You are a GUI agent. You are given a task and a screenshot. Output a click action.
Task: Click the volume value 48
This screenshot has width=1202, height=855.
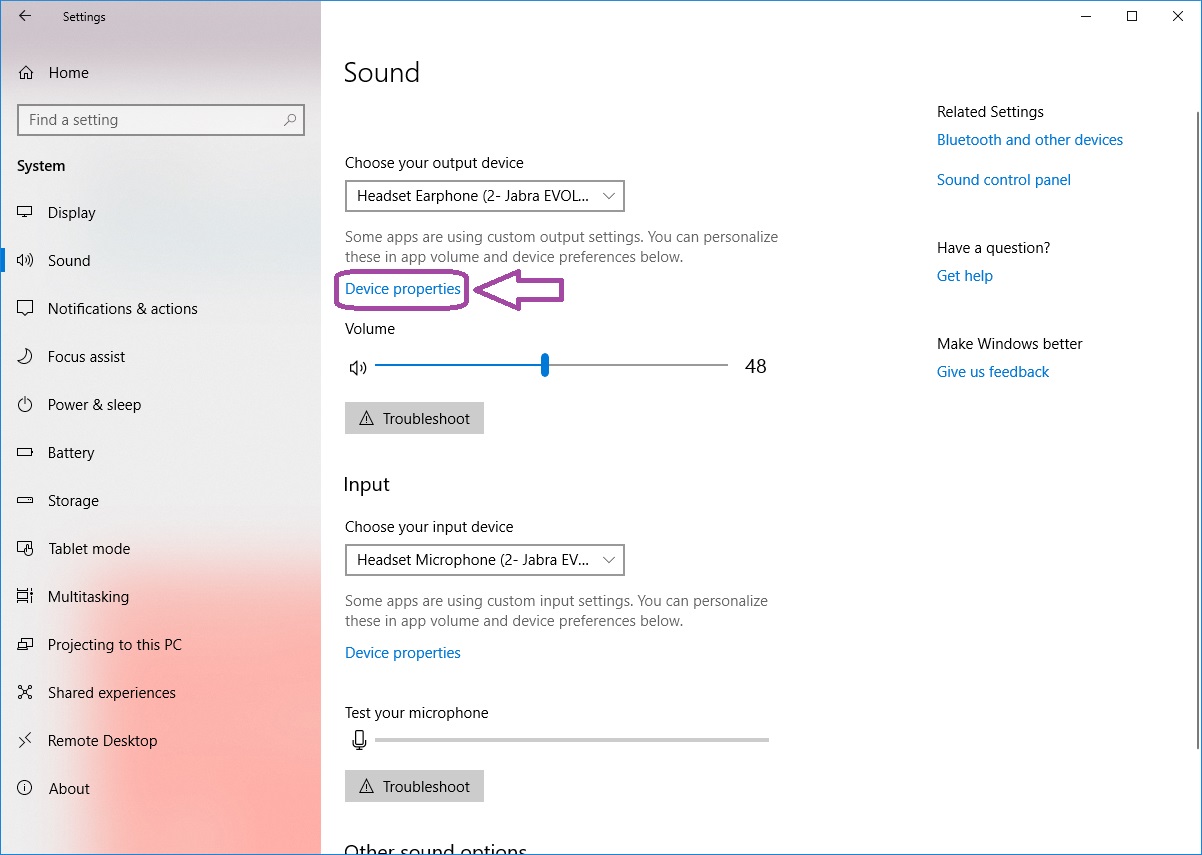756,367
